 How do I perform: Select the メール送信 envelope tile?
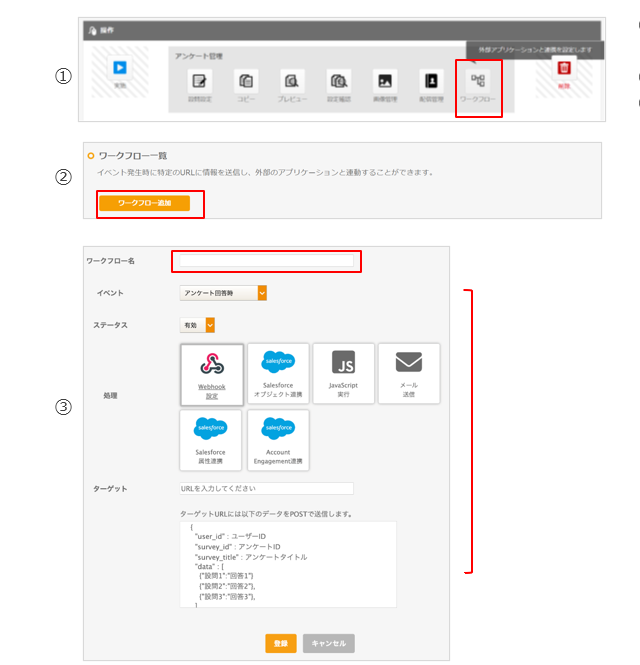(x=409, y=374)
